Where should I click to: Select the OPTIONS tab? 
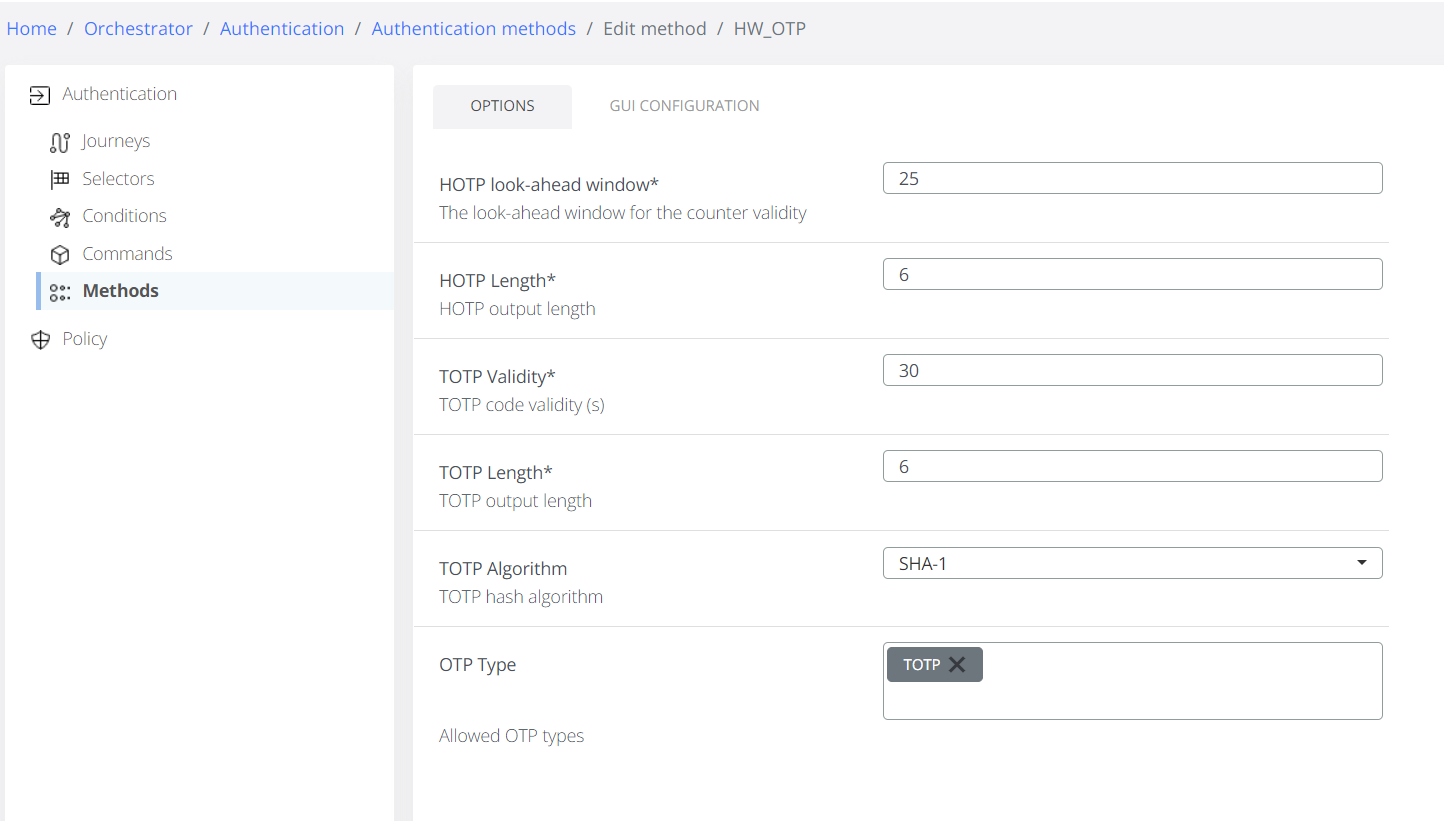click(x=502, y=105)
